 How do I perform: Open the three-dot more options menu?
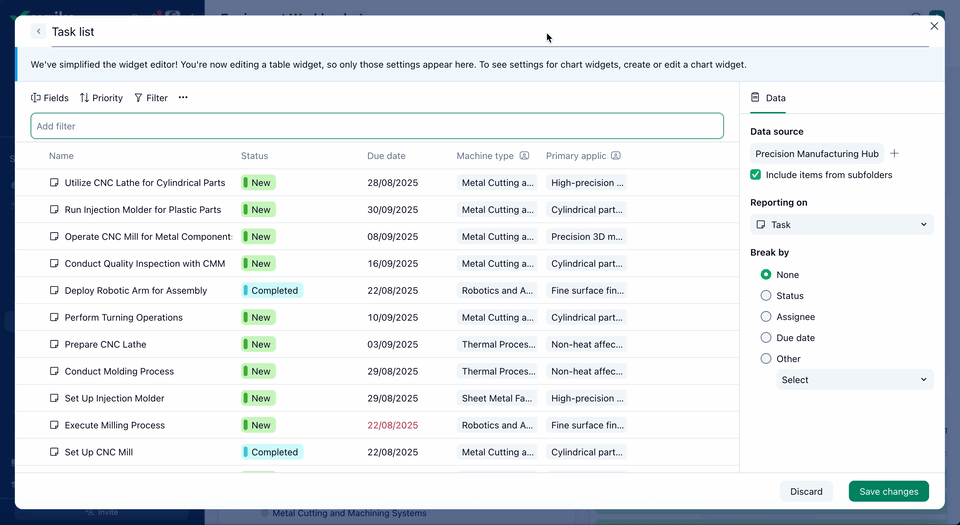[x=183, y=98]
